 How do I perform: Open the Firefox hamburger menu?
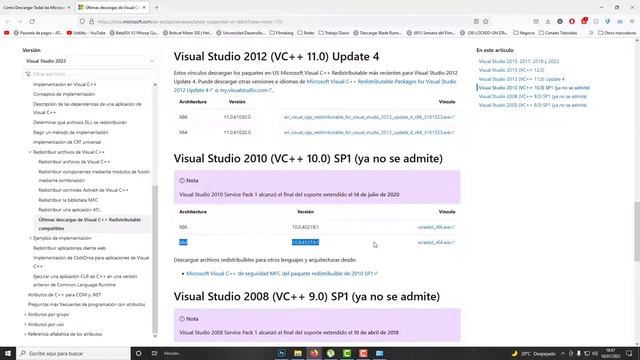click(x=632, y=21)
